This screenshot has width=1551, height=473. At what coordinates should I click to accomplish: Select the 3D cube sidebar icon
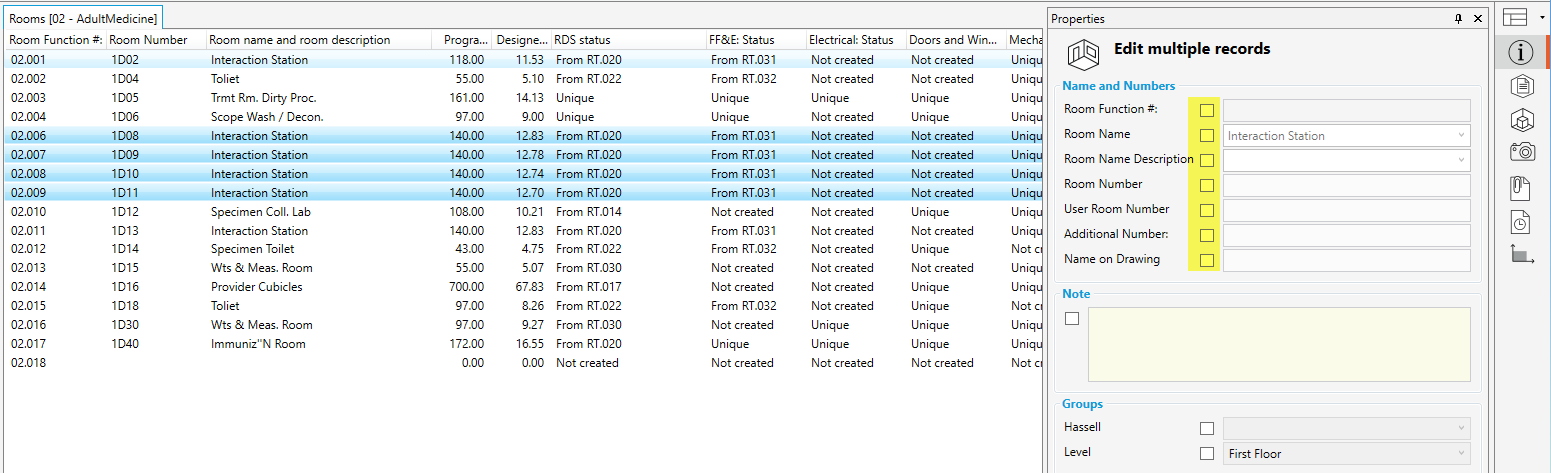coord(1520,120)
